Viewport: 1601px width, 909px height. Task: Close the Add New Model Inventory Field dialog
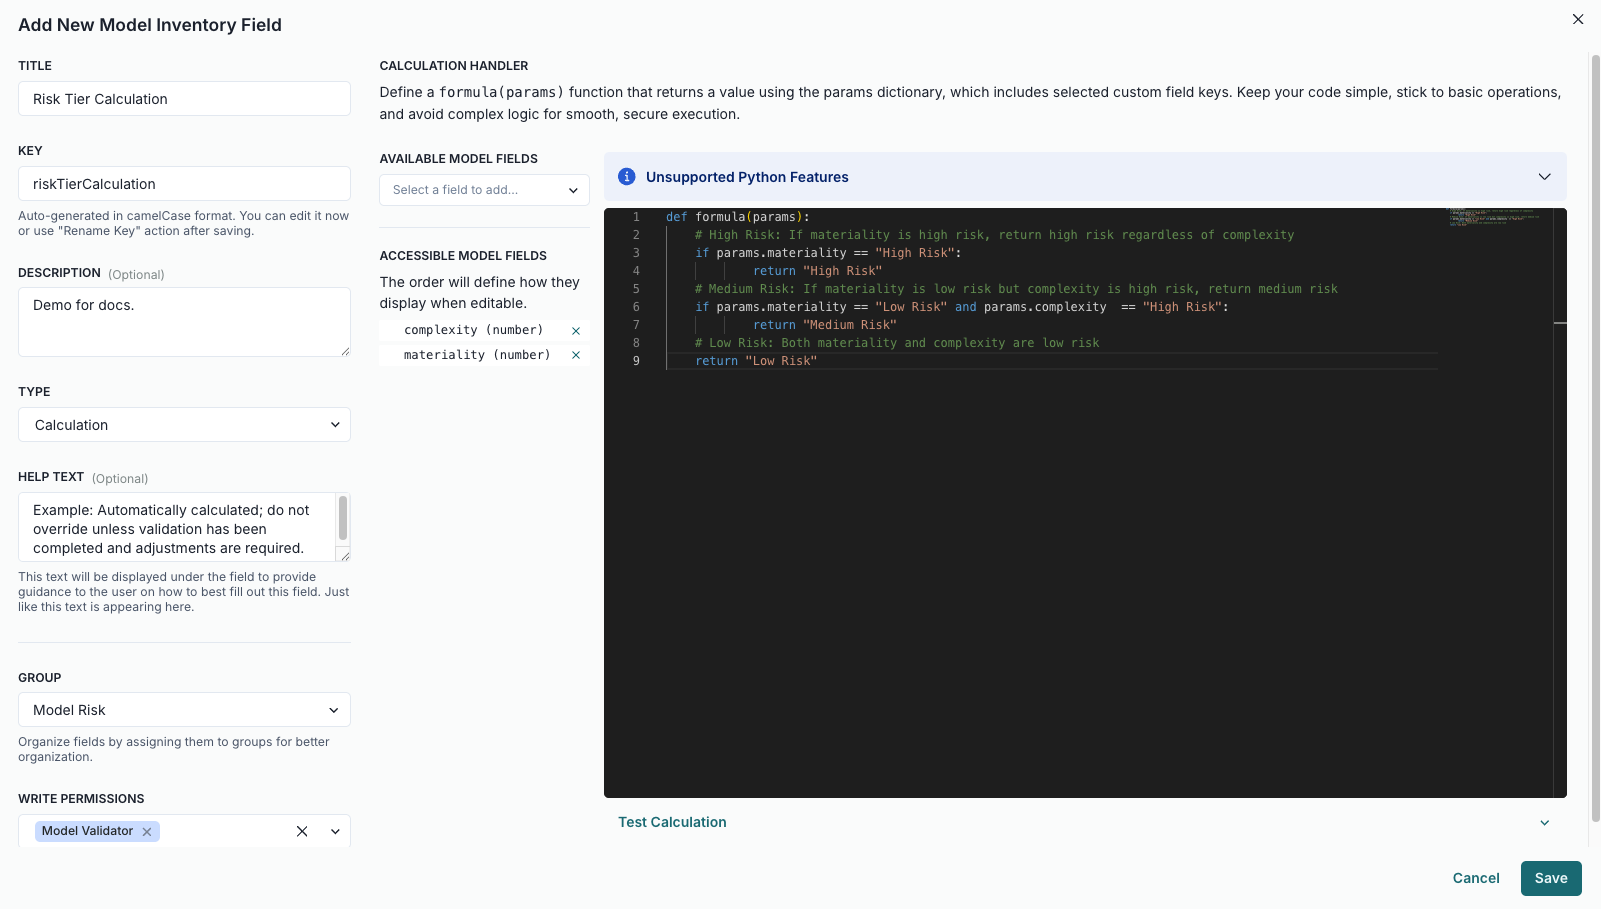1578,19
